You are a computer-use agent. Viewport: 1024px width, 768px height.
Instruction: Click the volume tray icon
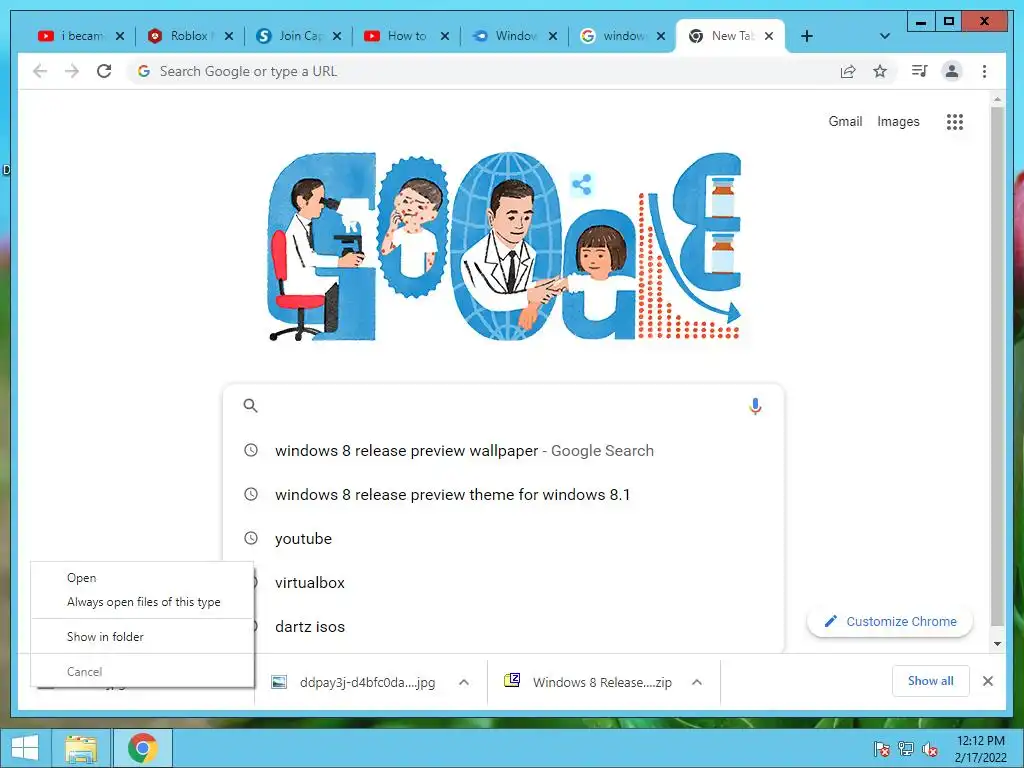click(930, 749)
